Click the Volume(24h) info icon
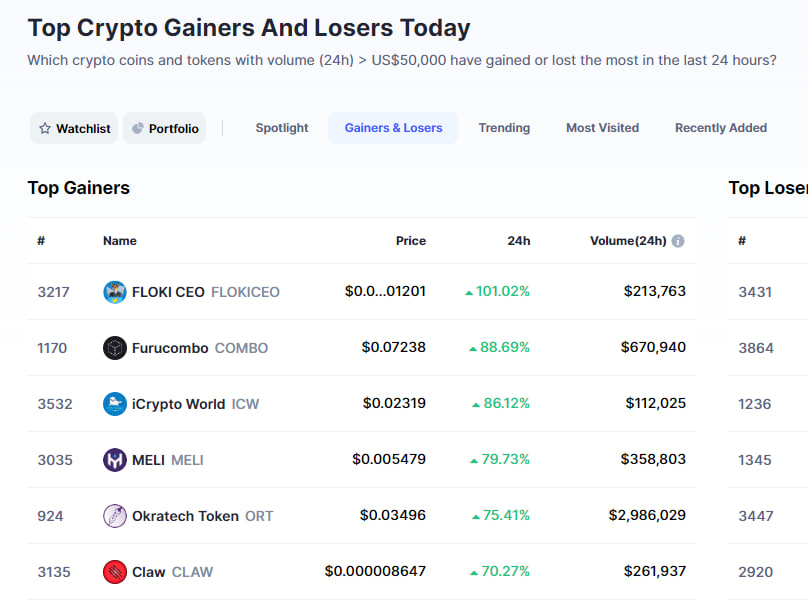This screenshot has width=808, height=607. coord(678,241)
